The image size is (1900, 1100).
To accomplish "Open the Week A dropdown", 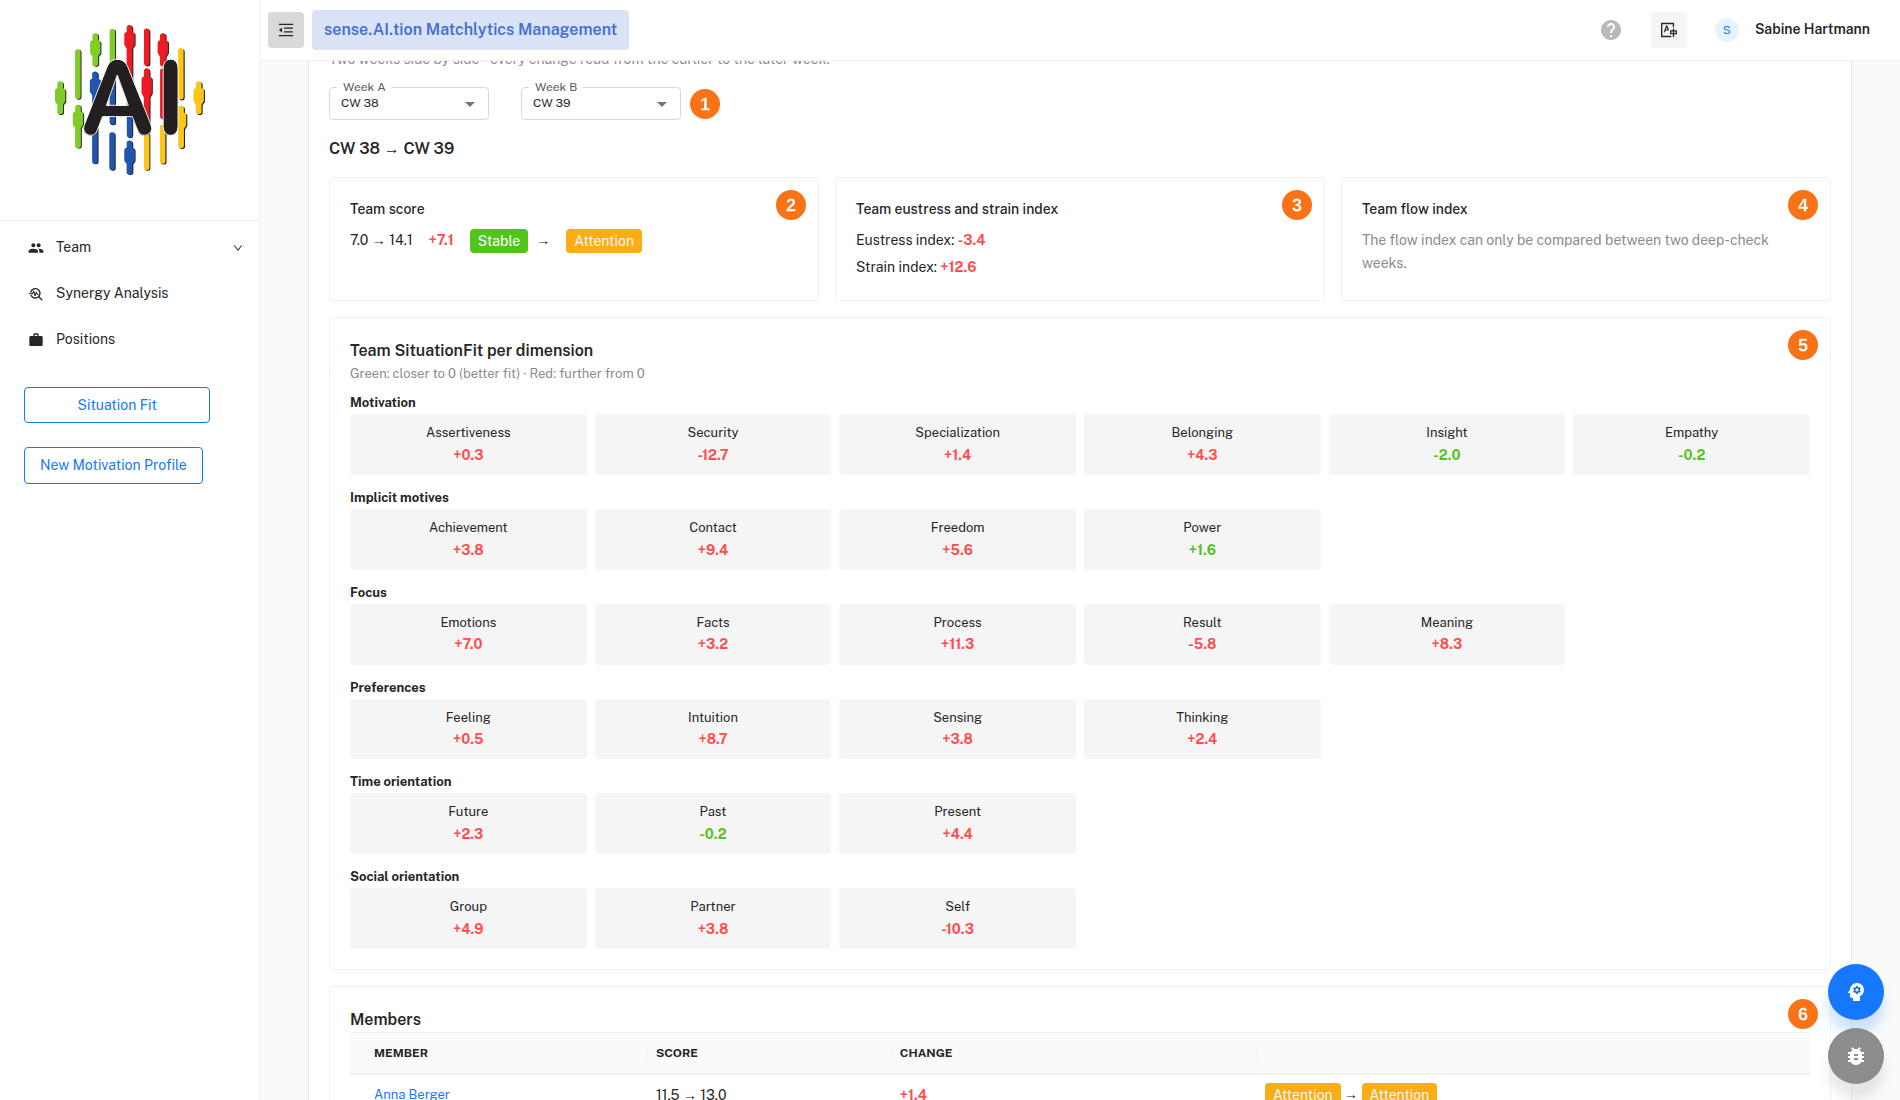I will tap(409, 104).
